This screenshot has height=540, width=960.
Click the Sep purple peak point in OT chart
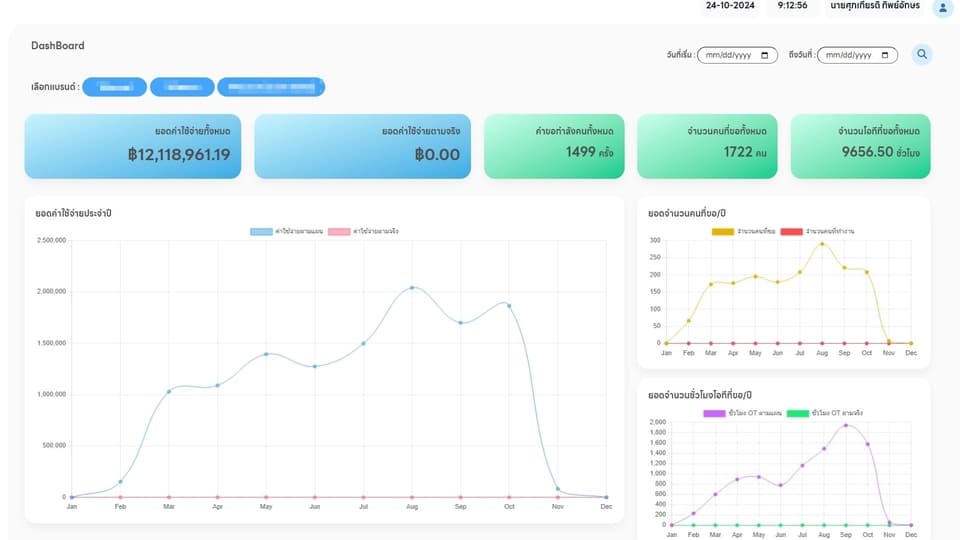846,425
